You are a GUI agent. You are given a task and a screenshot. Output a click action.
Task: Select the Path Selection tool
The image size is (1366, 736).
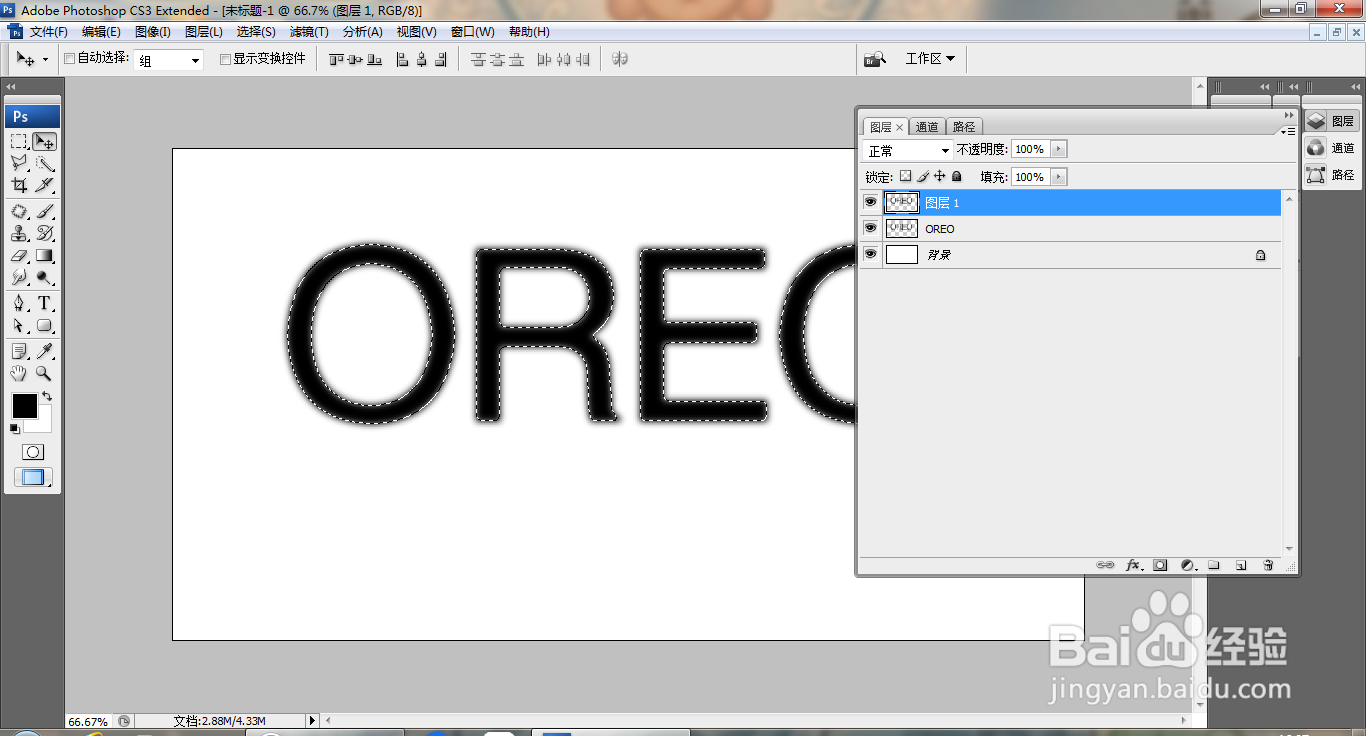[x=19, y=326]
